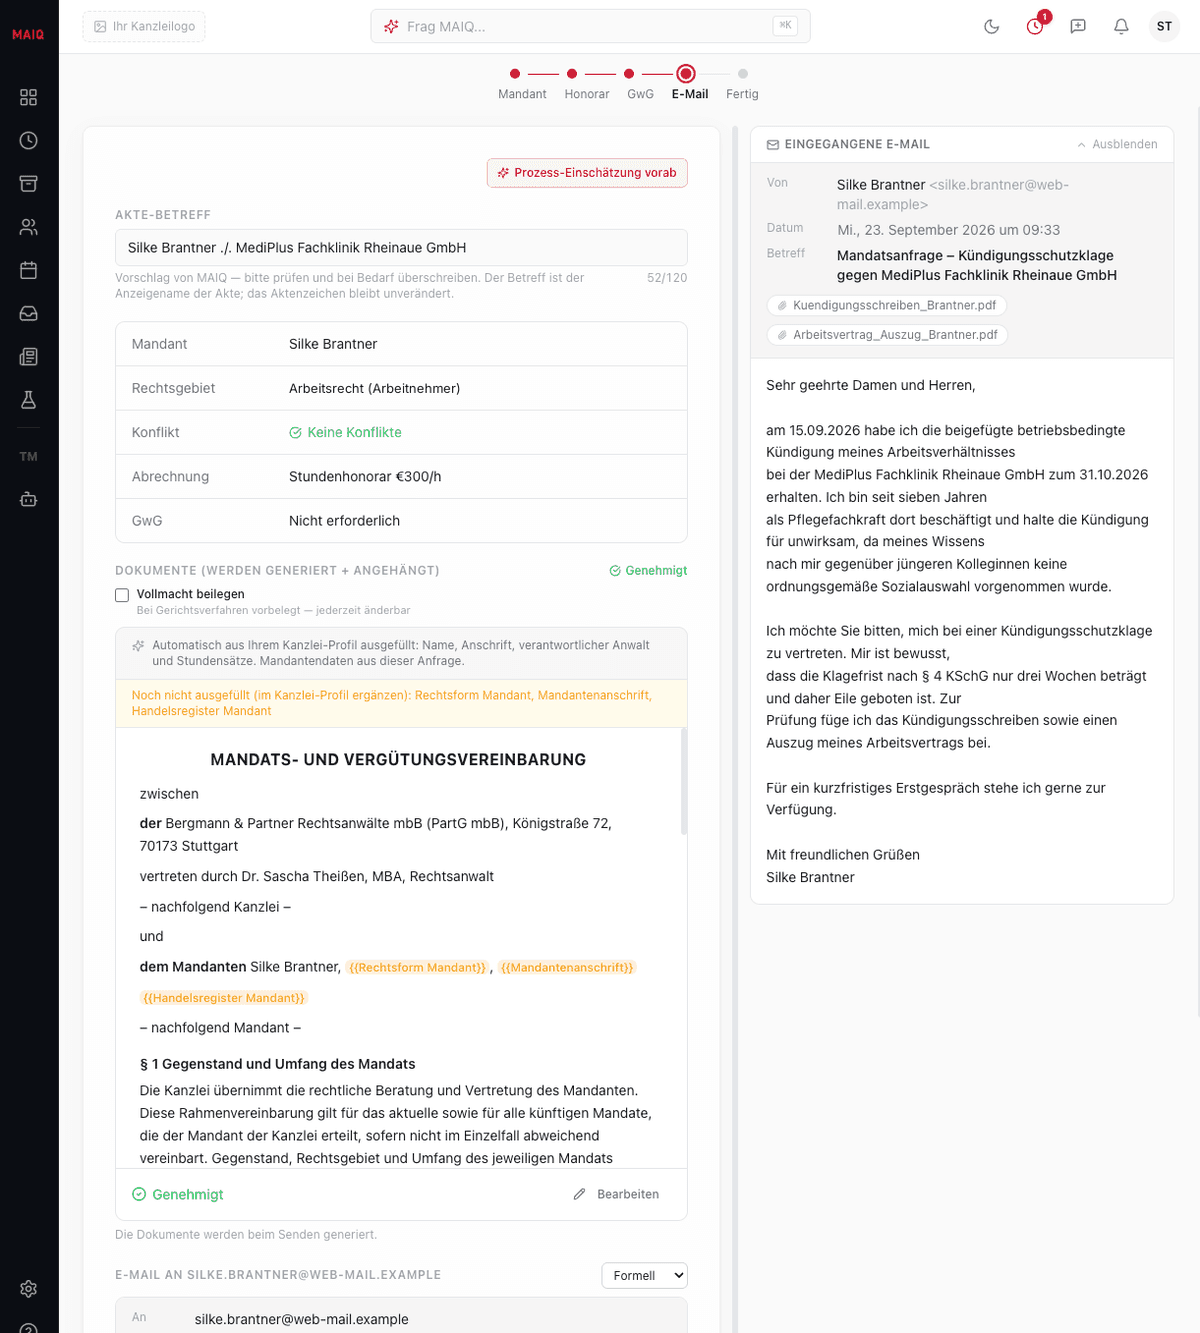Click the '{{Rechtsform Mandant}}' placeholder
This screenshot has width=1200, height=1333.
coord(417,968)
